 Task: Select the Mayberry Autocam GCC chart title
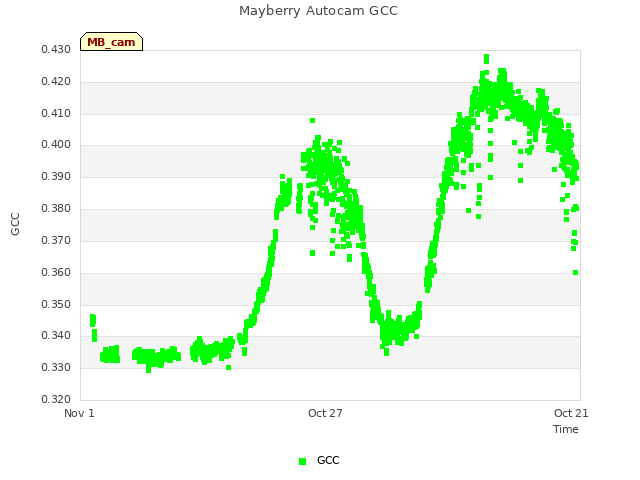pyautogui.click(x=318, y=11)
